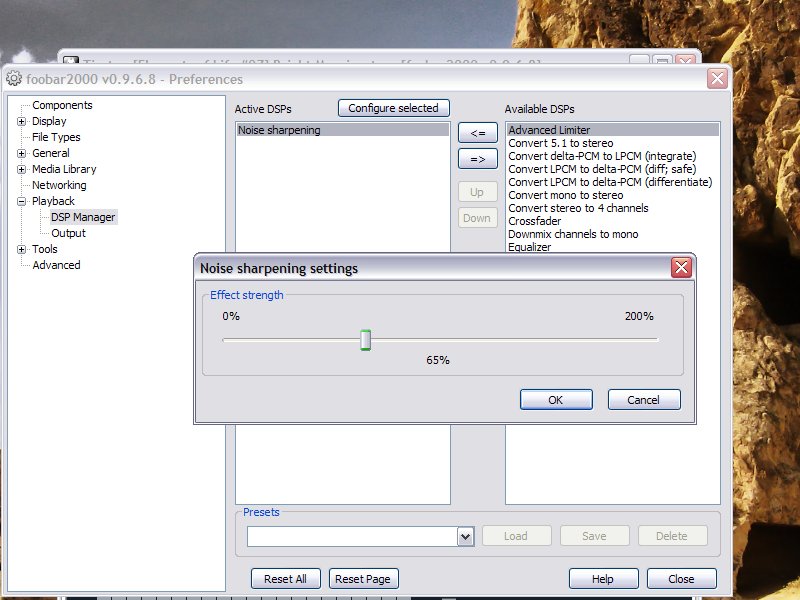Select File Types in the preferences tree

pos(56,137)
